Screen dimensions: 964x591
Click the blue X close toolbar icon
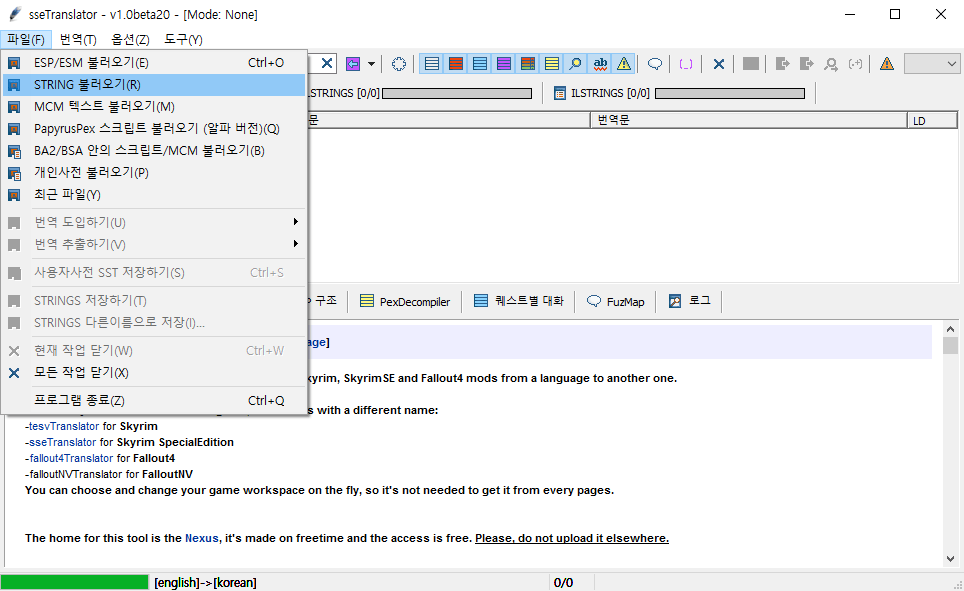click(x=717, y=63)
